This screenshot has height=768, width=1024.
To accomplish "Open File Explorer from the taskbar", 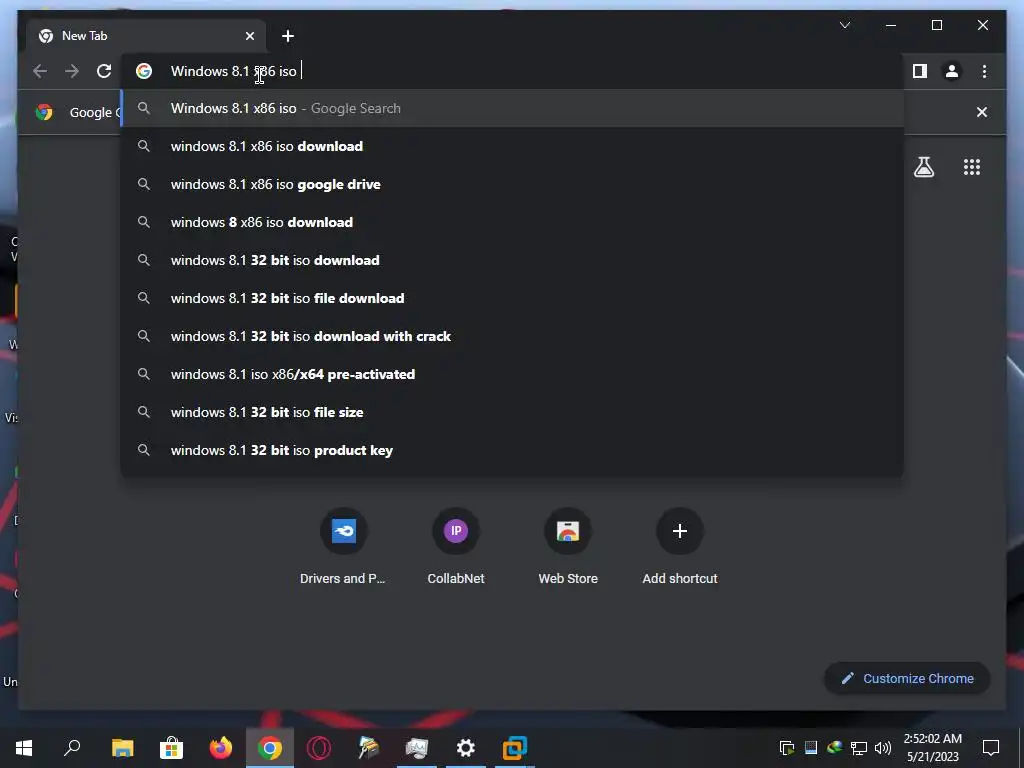I will (x=122, y=748).
